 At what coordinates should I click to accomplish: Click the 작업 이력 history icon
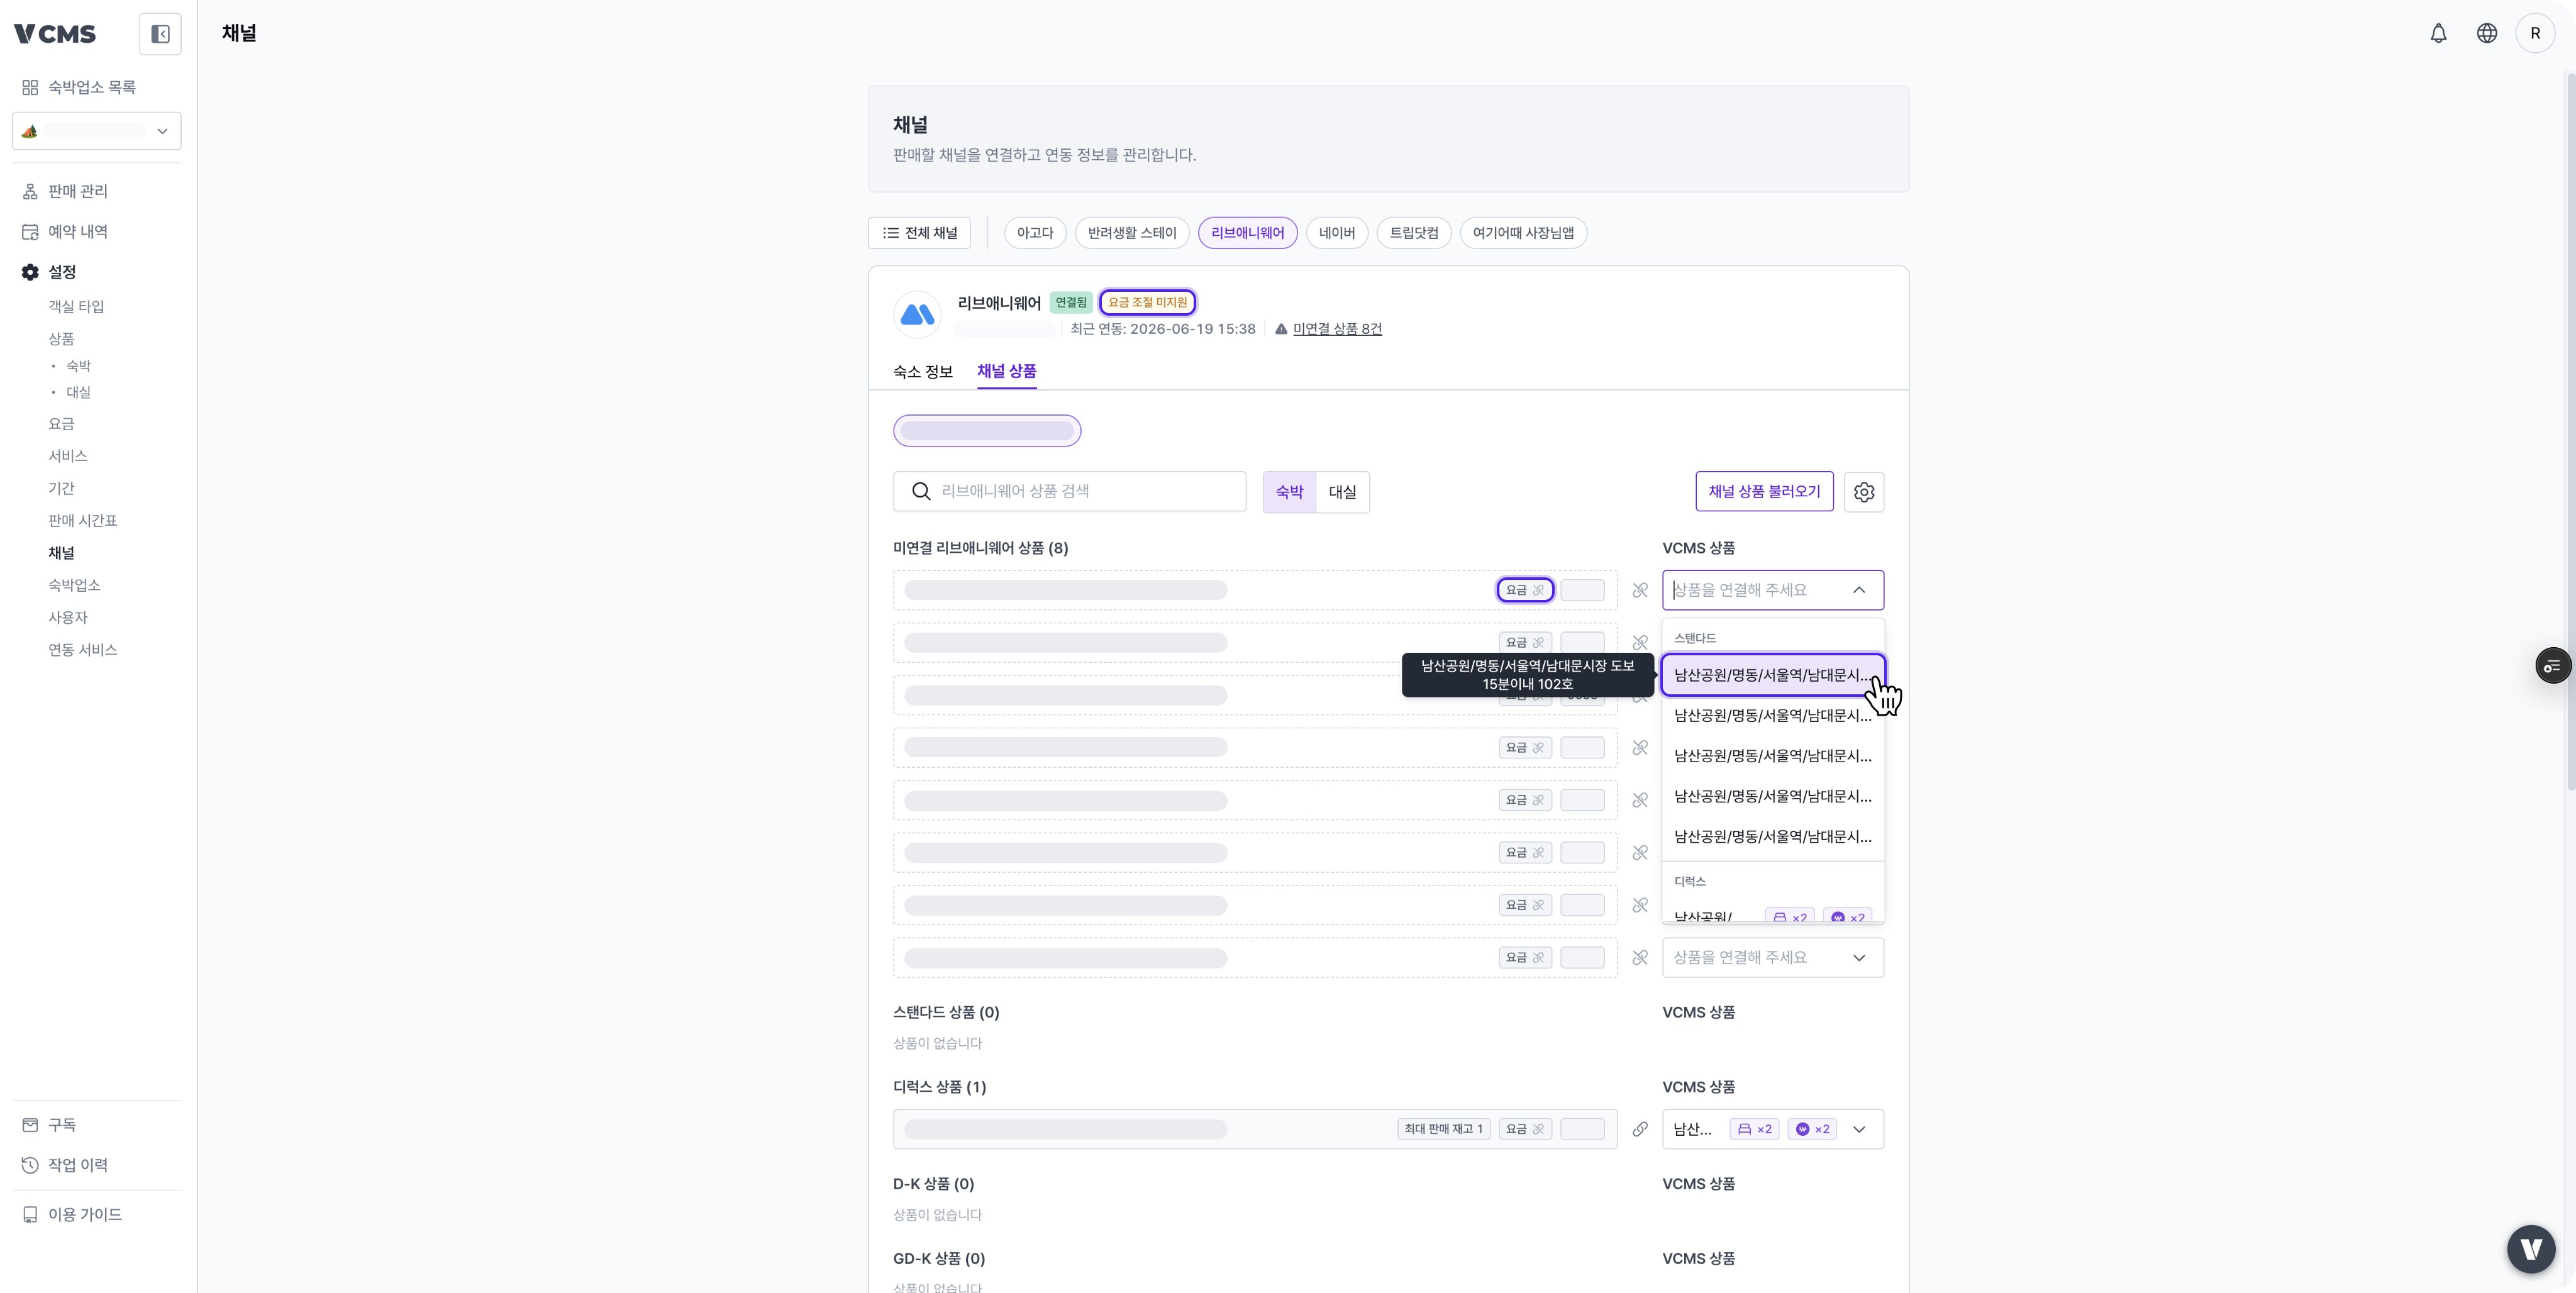[30, 1165]
